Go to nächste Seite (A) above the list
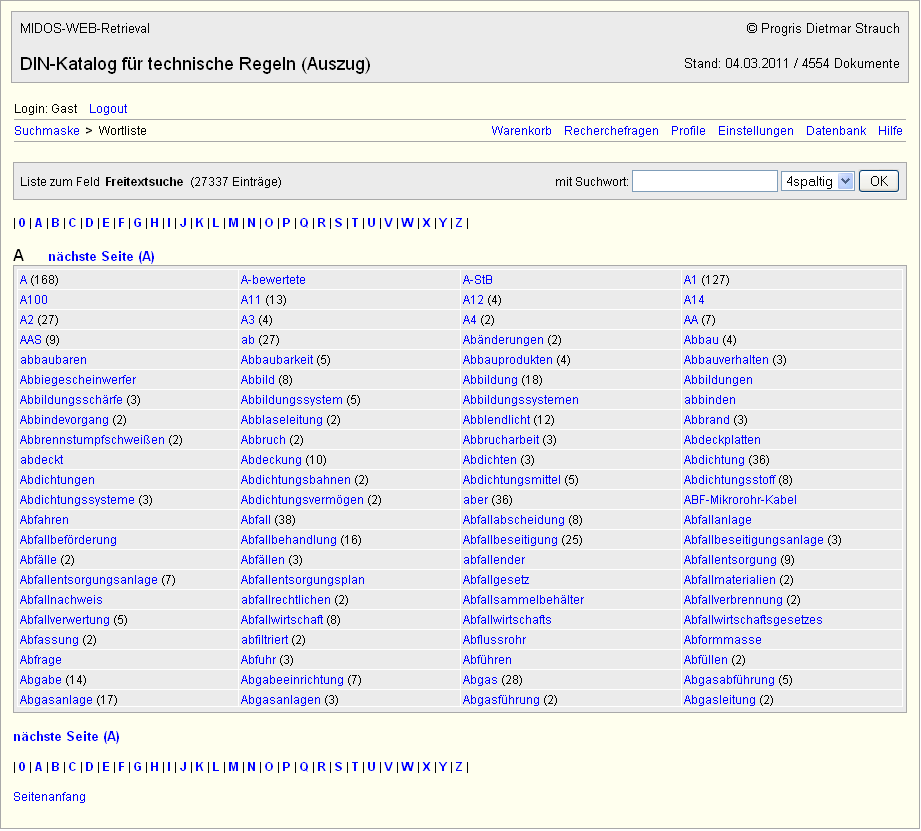 pyautogui.click(x=101, y=257)
